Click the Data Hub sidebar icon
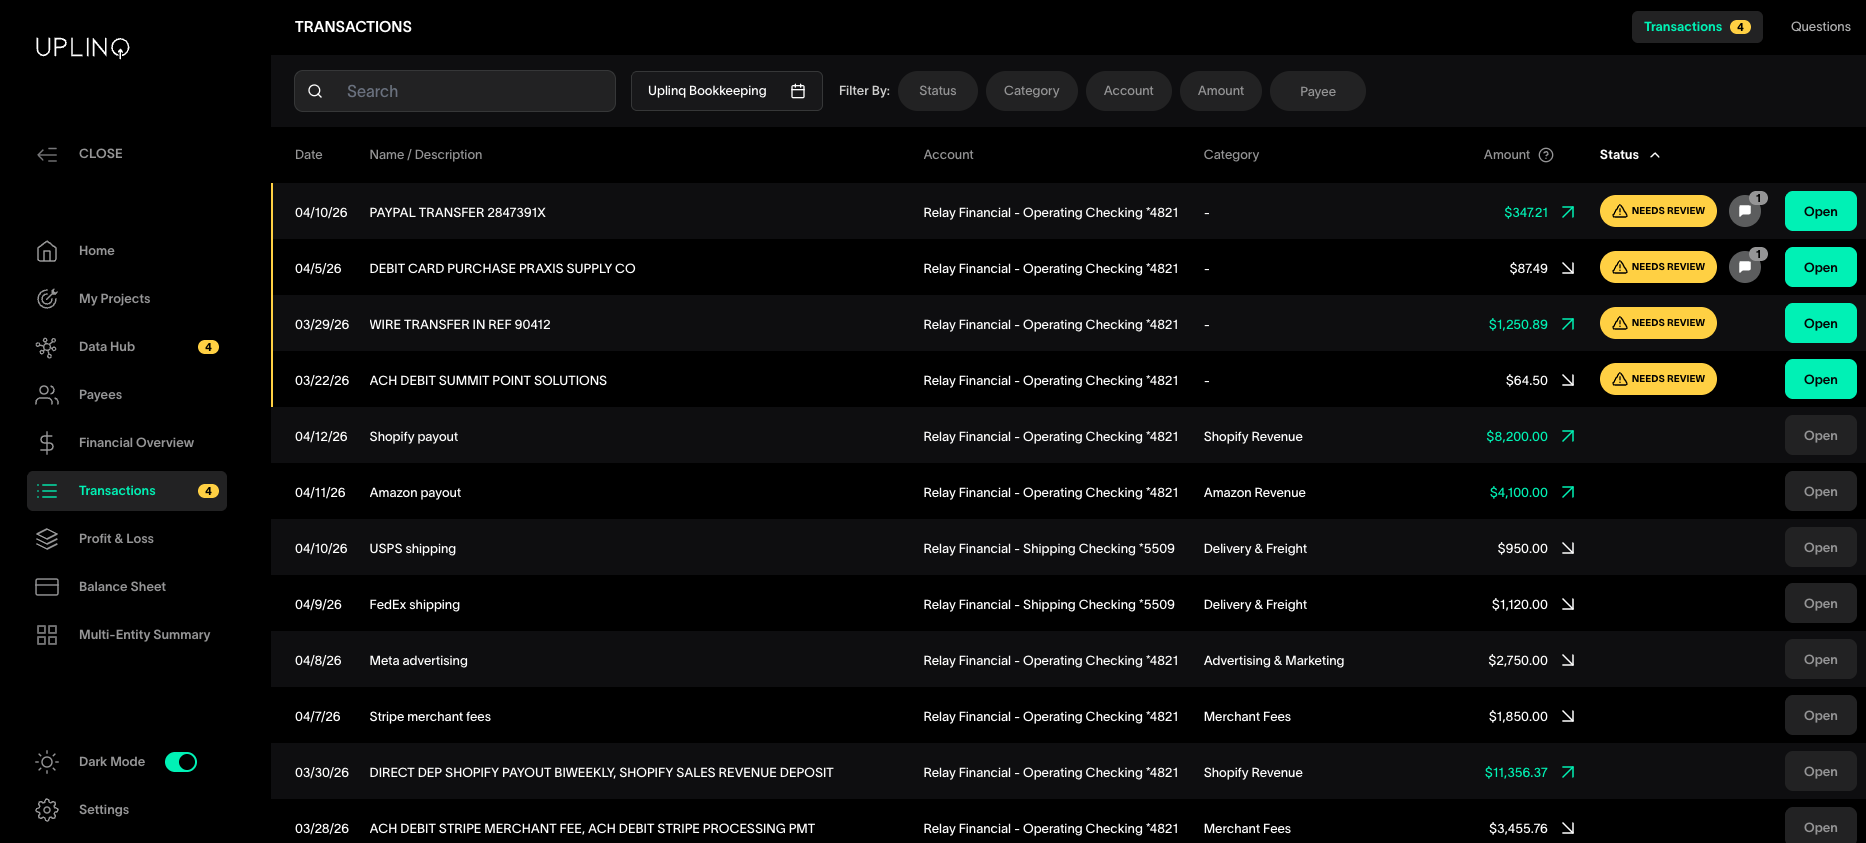Screen dimensions: 1866x843 point(47,347)
